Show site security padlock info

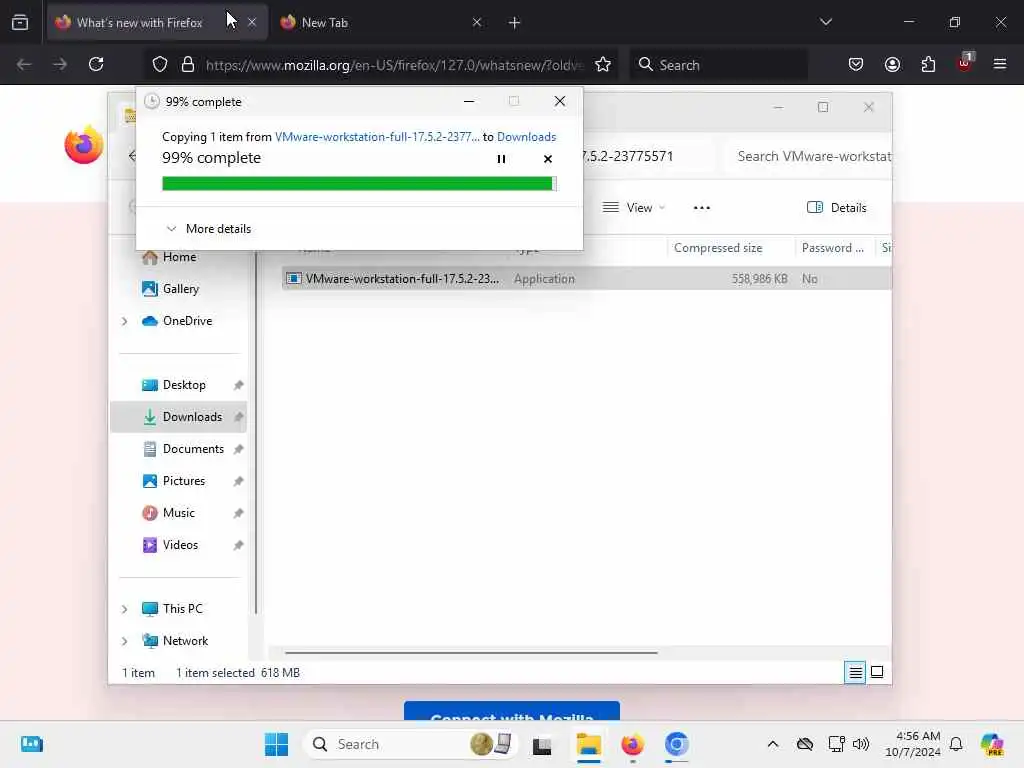coord(188,64)
